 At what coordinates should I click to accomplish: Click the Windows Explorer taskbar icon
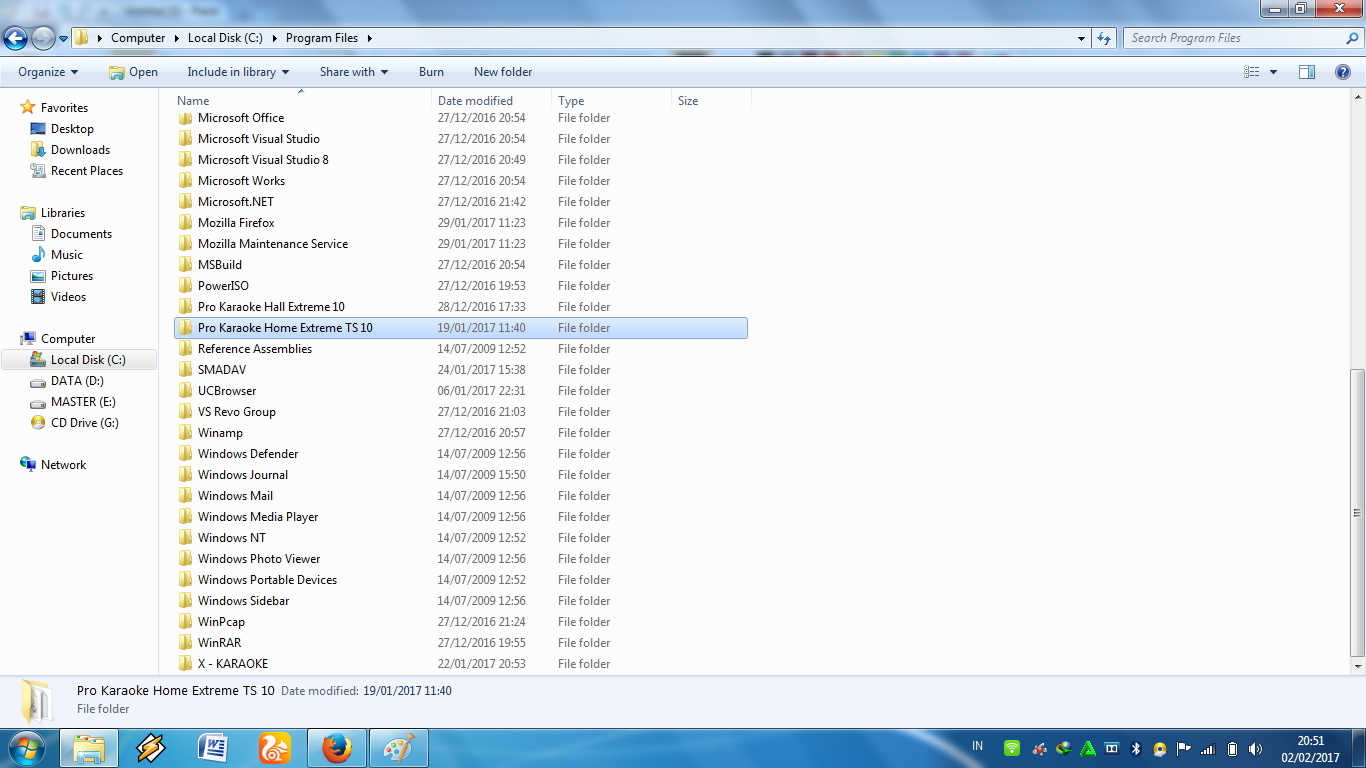coord(89,748)
